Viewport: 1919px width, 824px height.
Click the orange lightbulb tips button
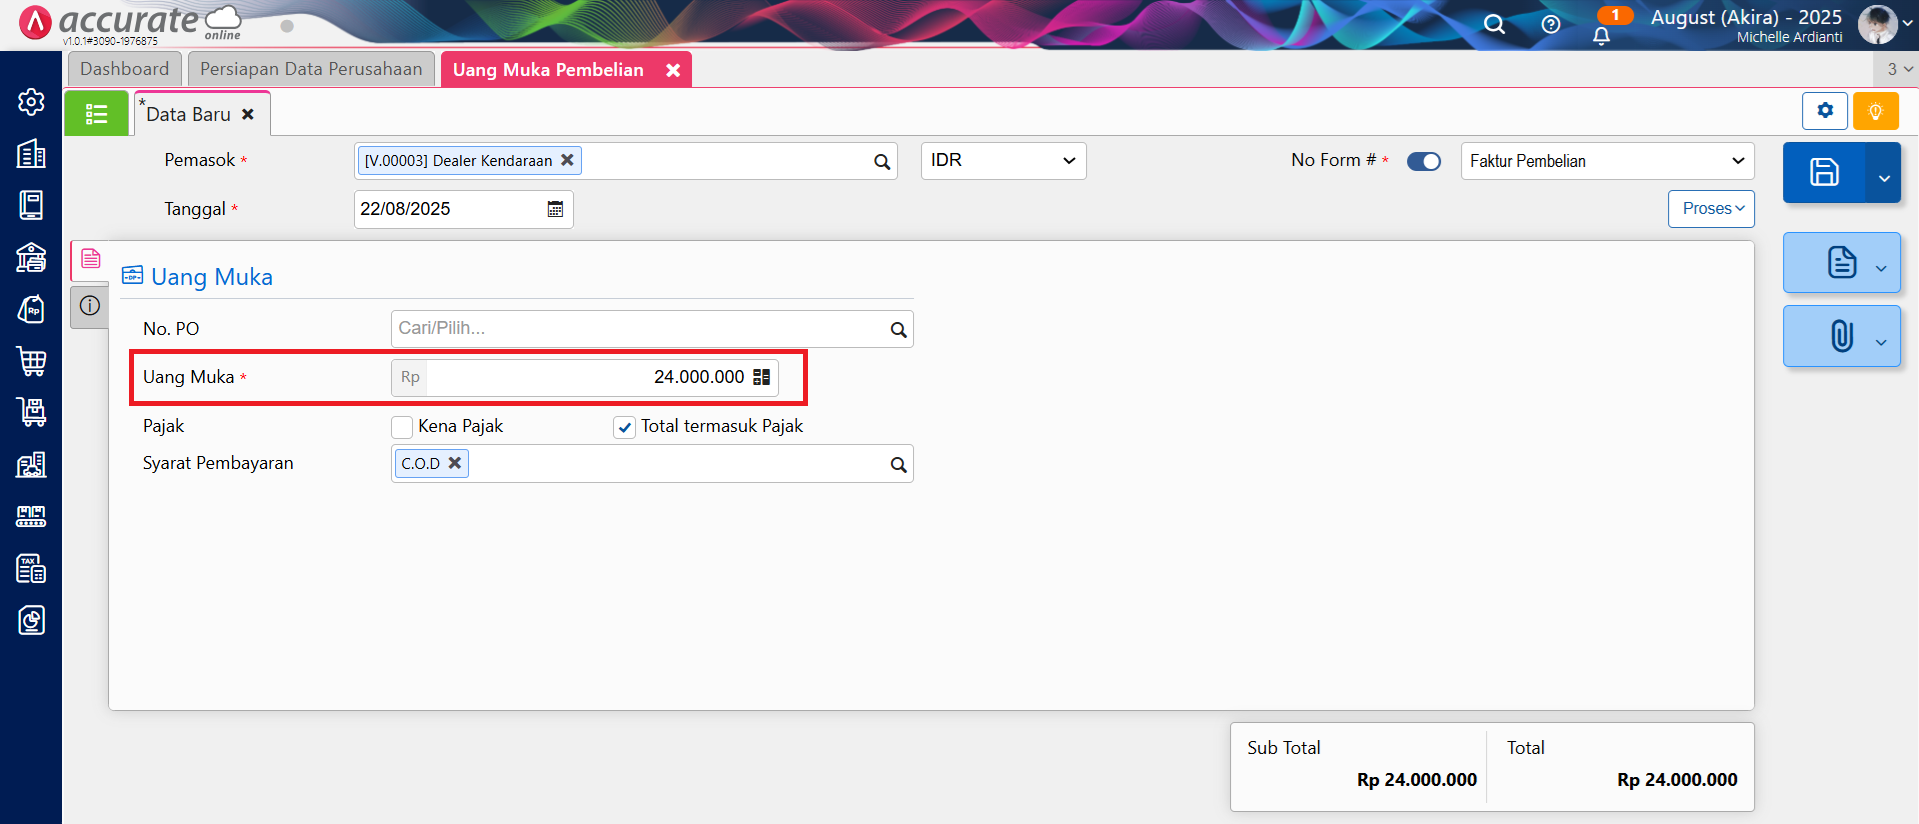tap(1876, 111)
